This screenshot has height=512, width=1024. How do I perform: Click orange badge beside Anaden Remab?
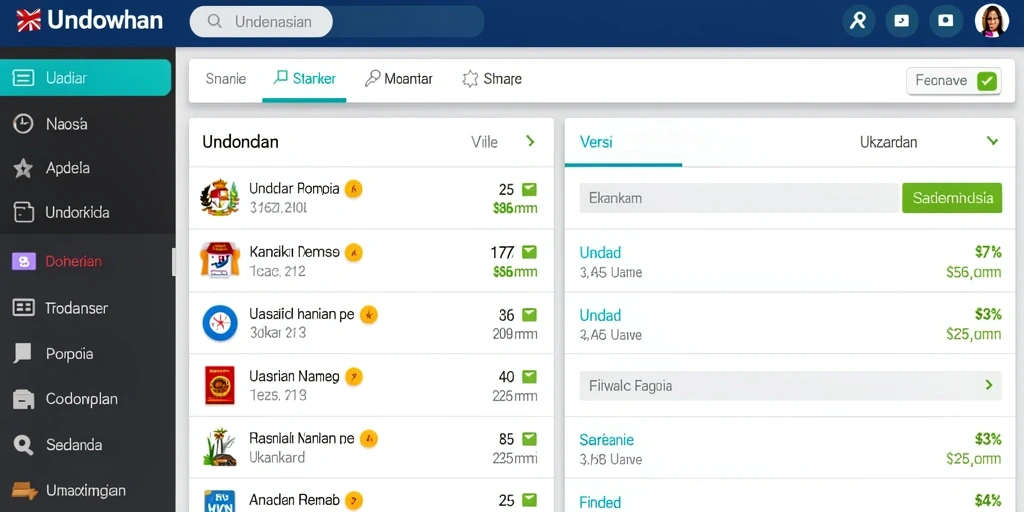coord(353,501)
